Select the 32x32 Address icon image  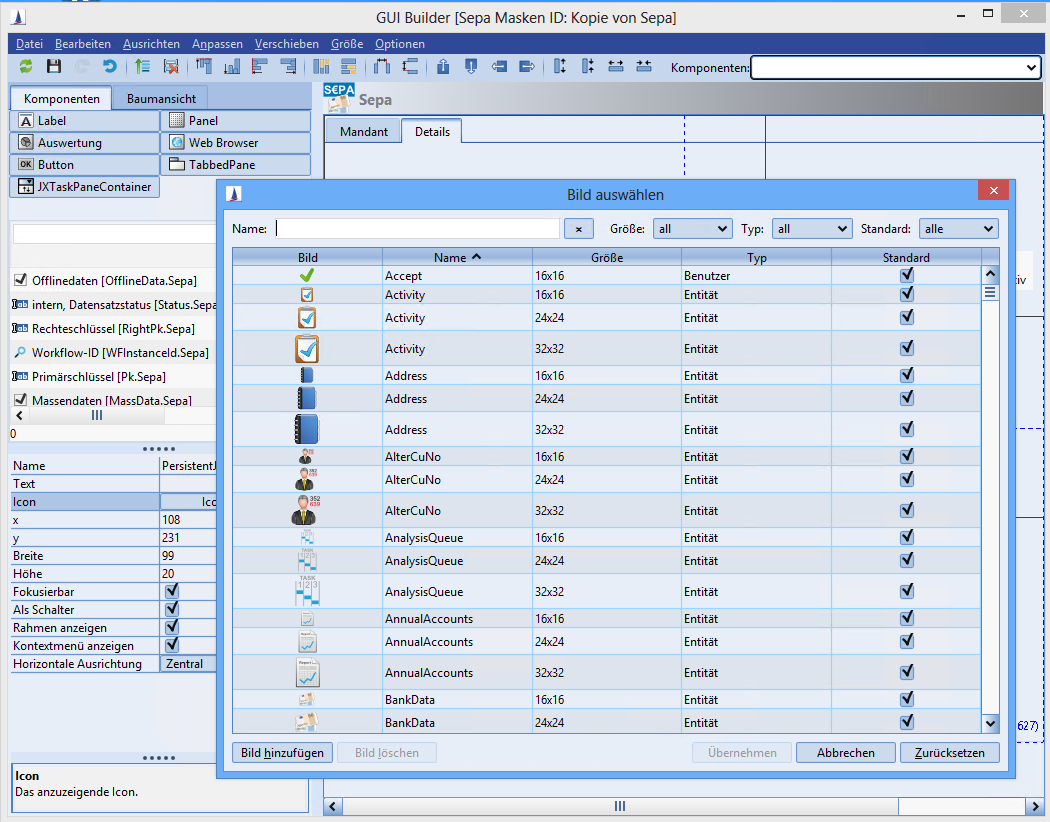[x=307, y=430]
